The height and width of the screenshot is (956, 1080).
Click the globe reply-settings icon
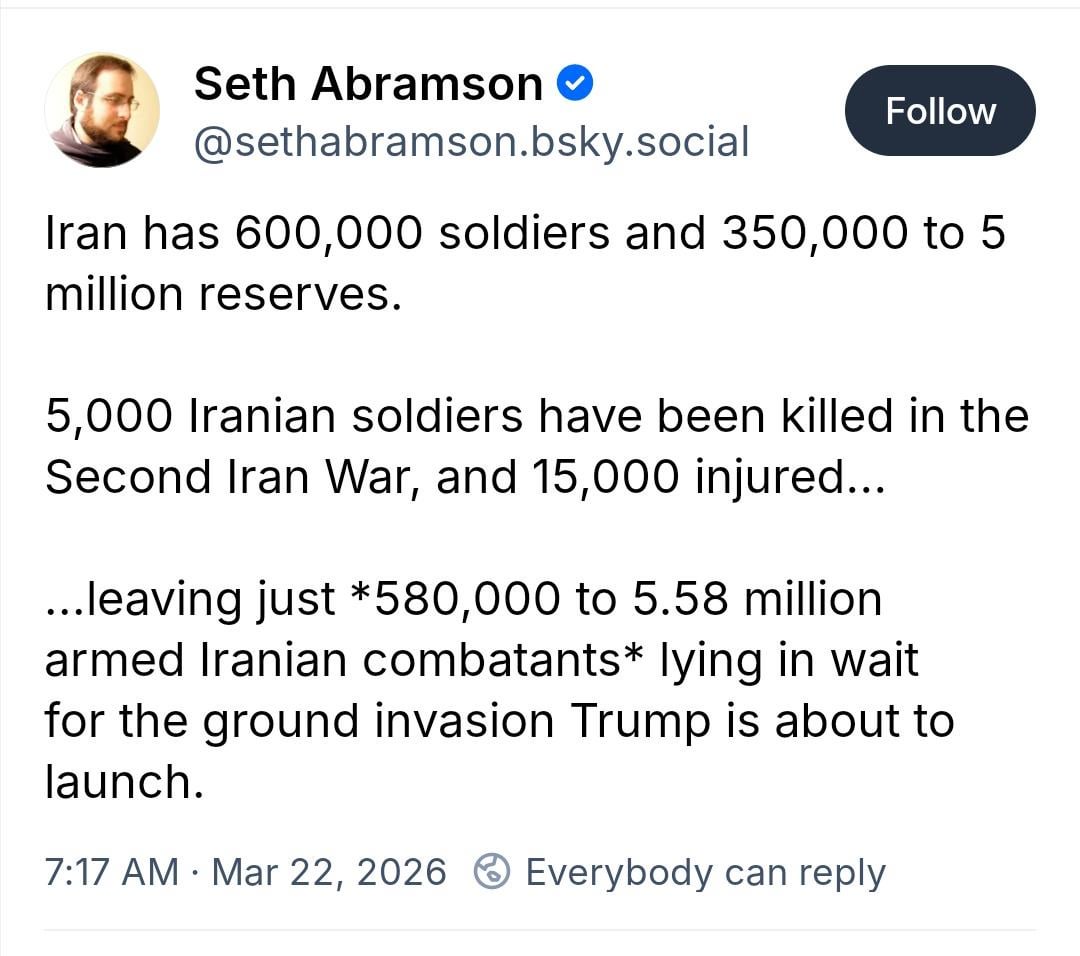pyautogui.click(x=492, y=872)
